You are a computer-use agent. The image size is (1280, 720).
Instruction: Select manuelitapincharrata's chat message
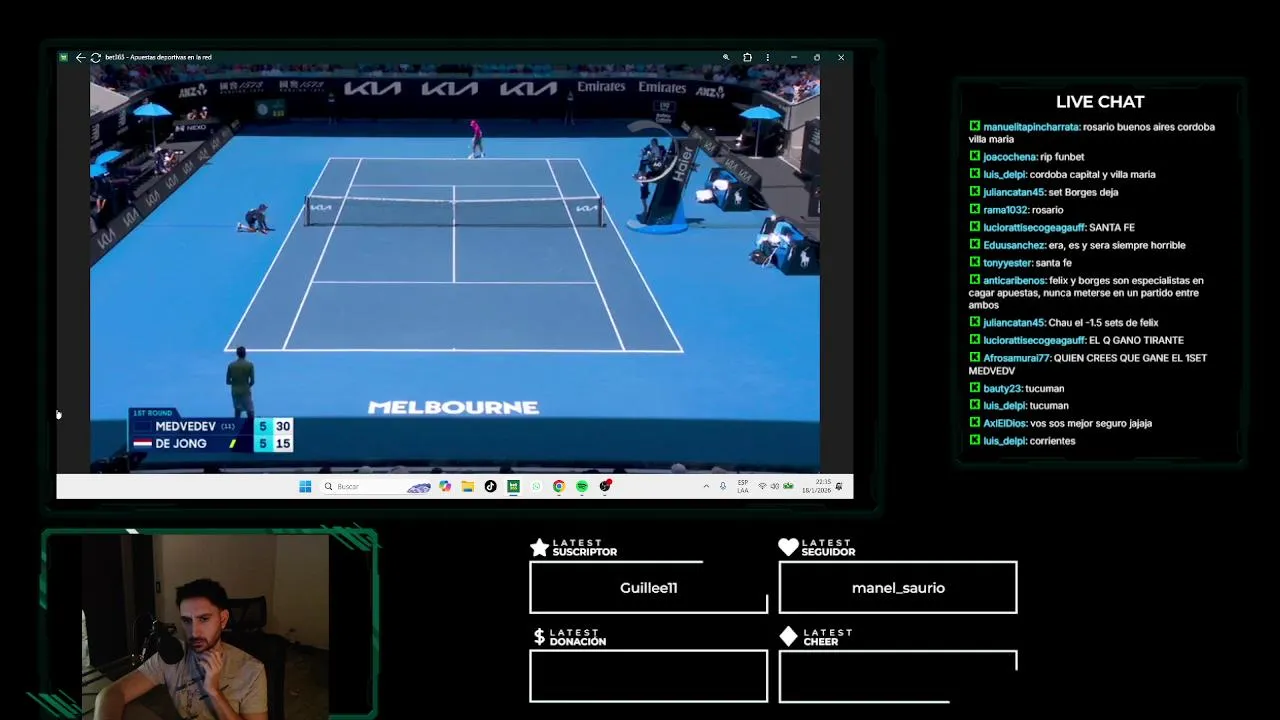click(1092, 133)
